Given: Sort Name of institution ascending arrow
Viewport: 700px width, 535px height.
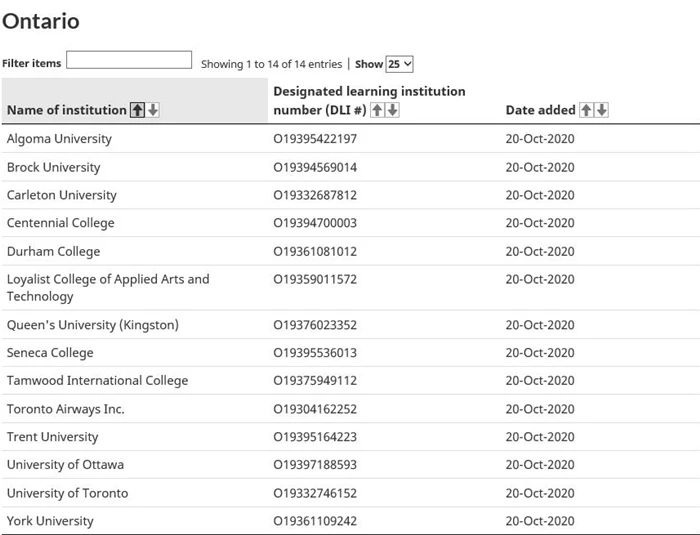Looking at the screenshot, I should [138, 110].
